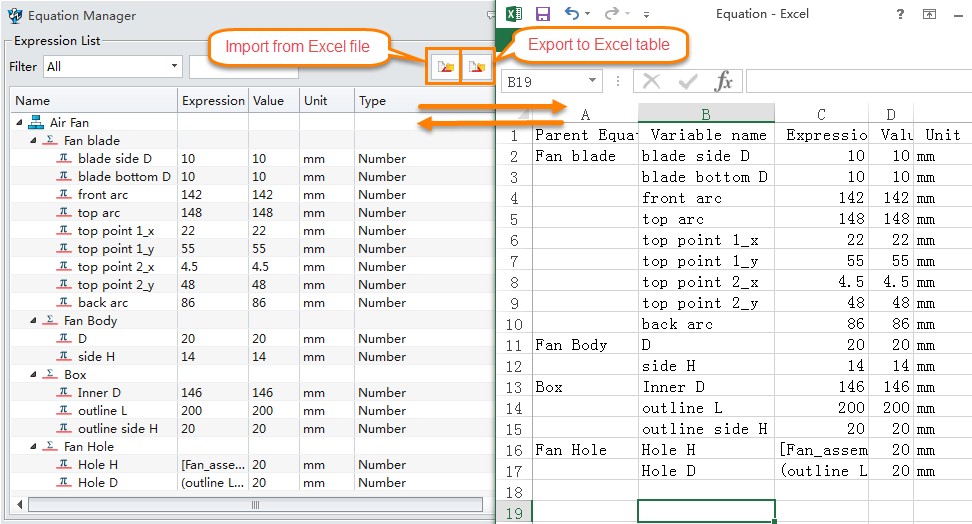
Task: Open the Filter All dropdown
Action: (x=113, y=66)
